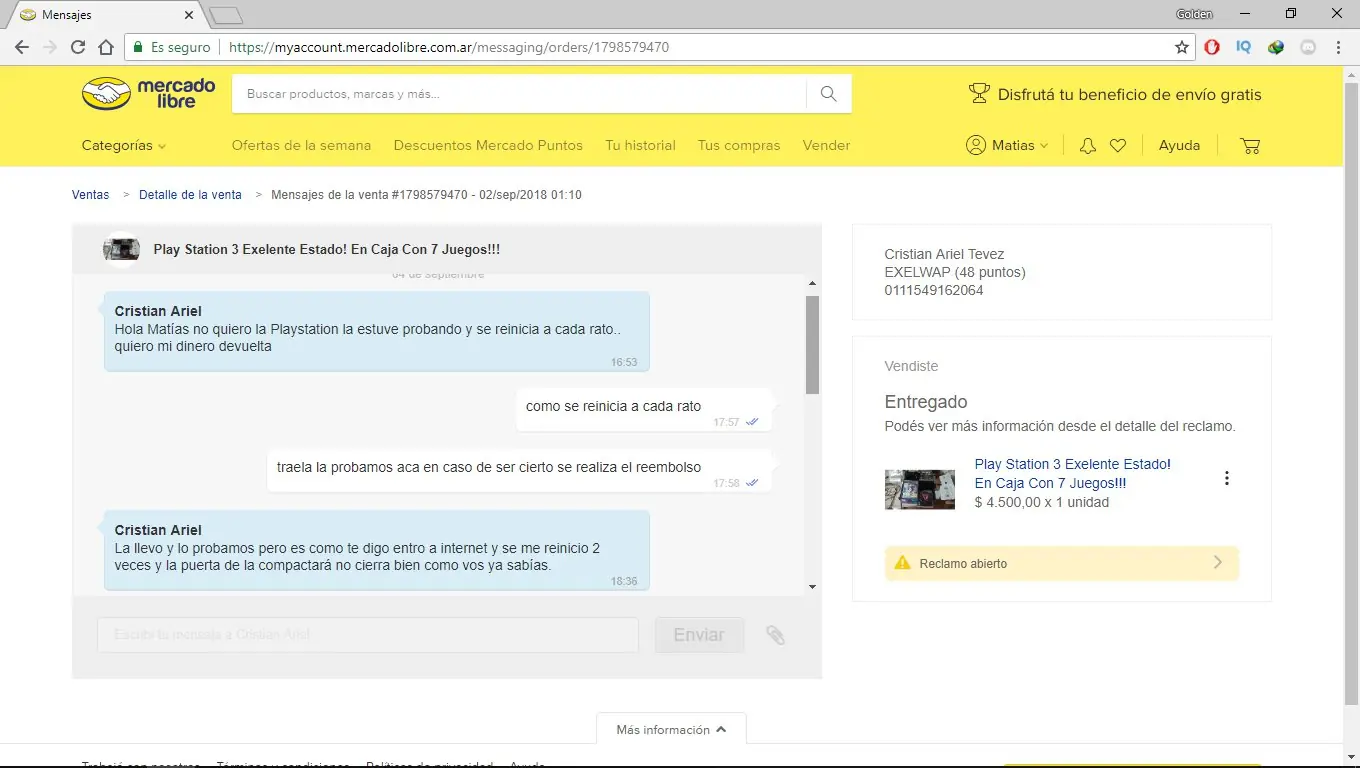The width and height of the screenshot is (1360, 768).
Task: Click browser forward arrow
Action: coord(50,47)
